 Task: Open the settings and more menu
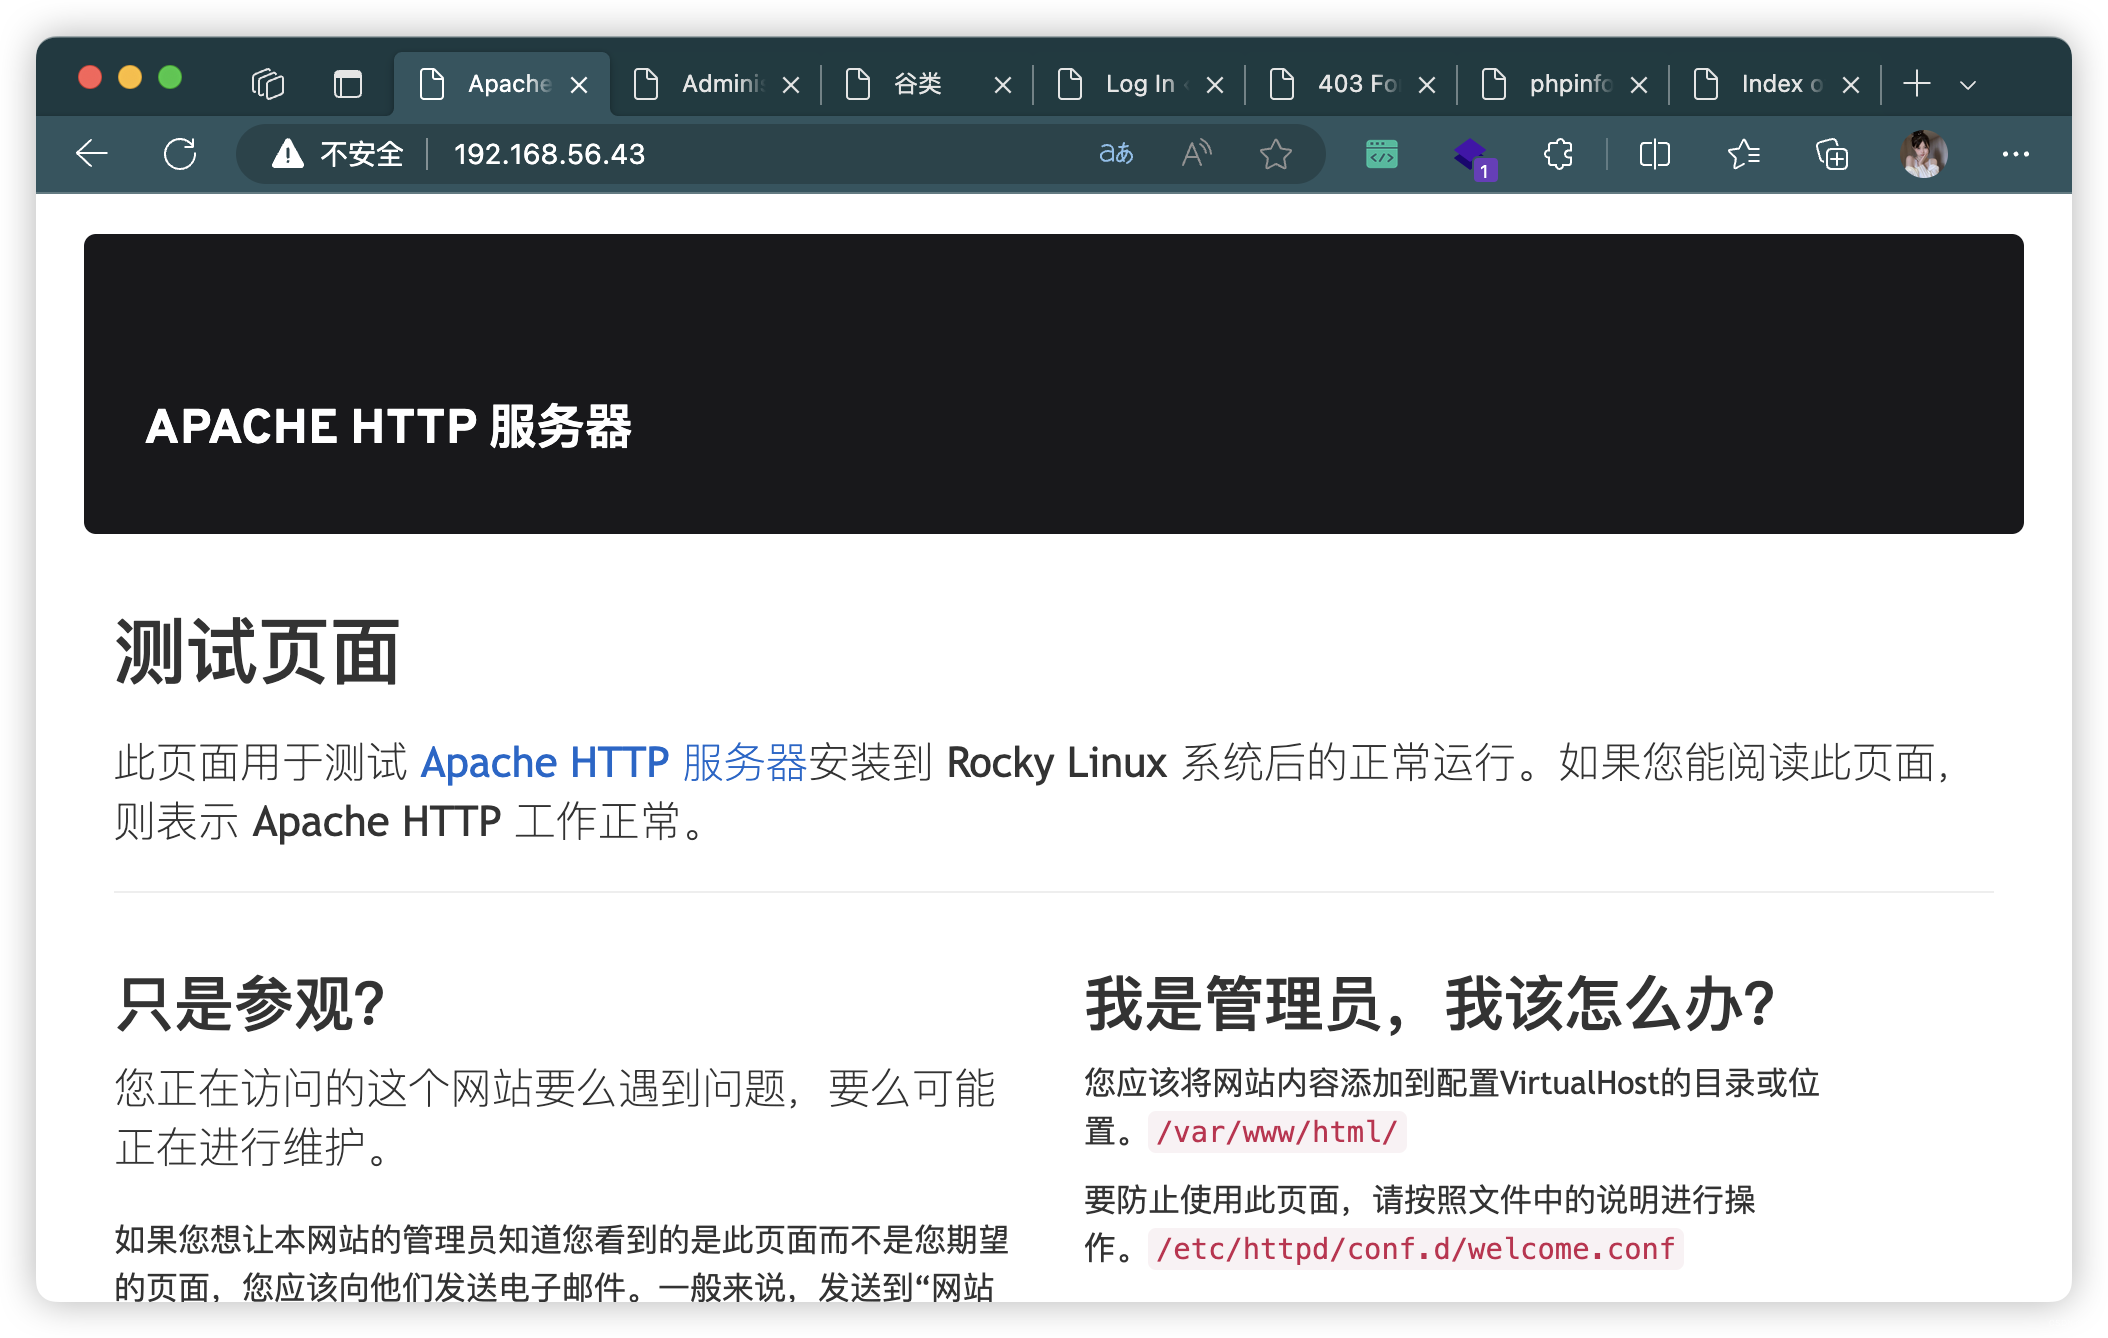(x=2015, y=154)
